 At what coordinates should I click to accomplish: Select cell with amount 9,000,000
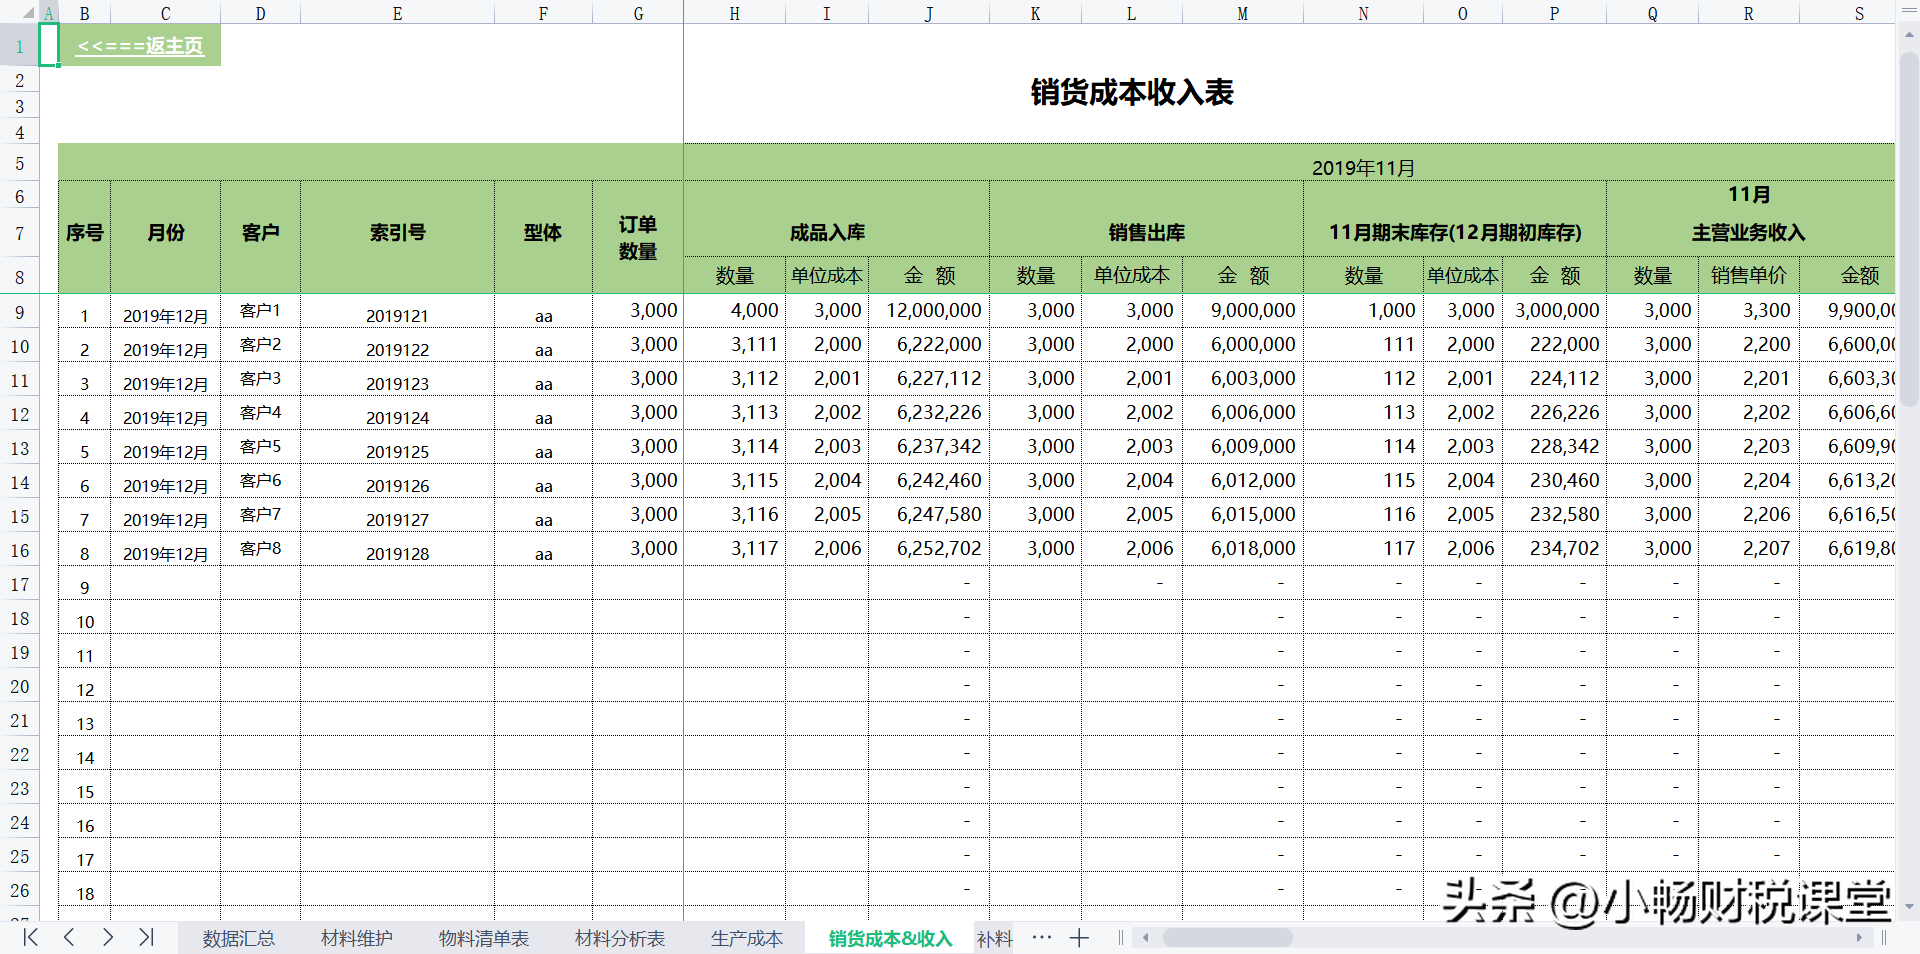(1243, 311)
